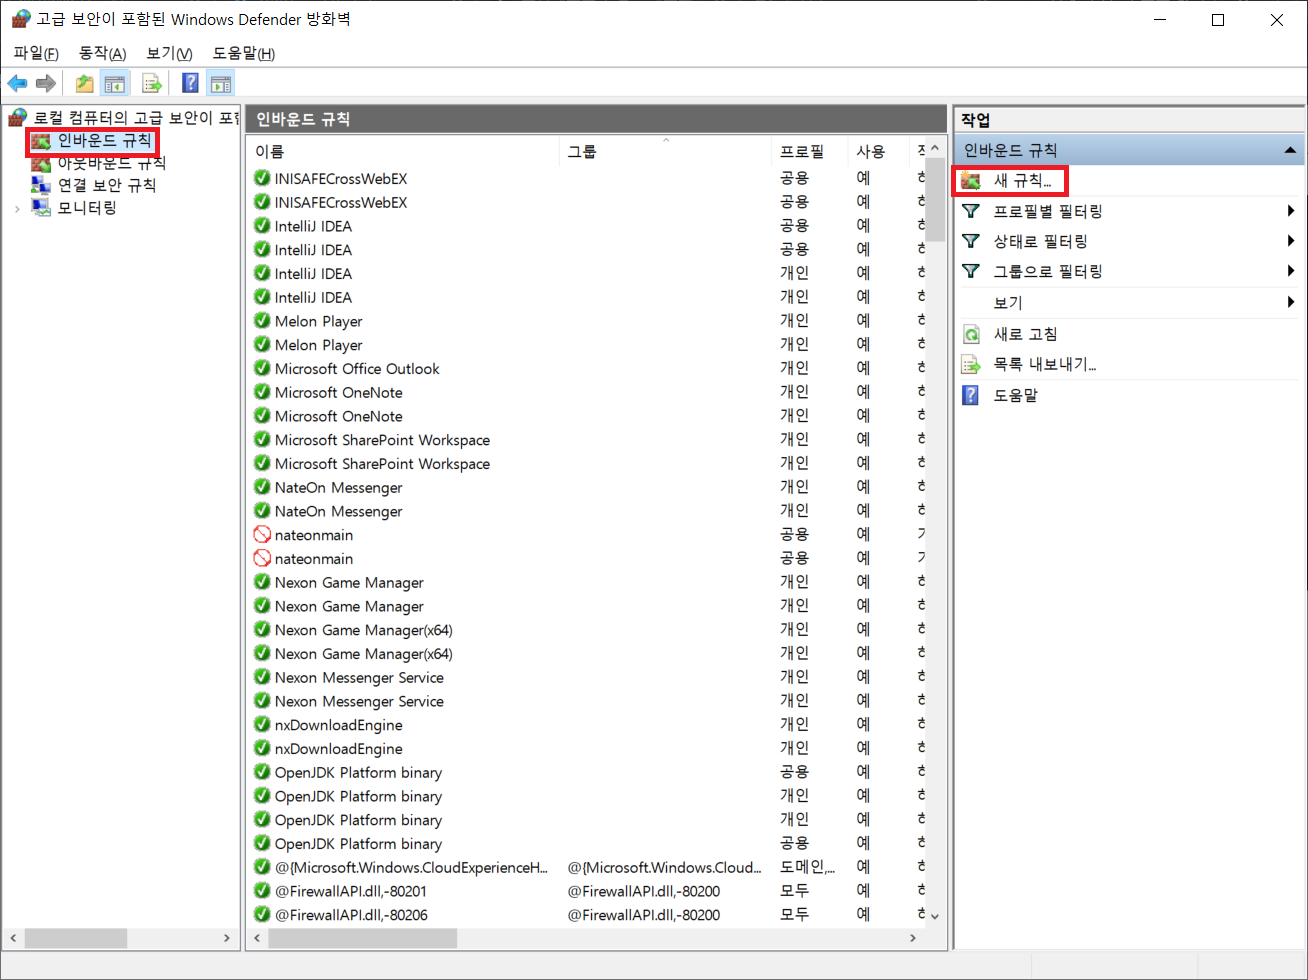This screenshot has width=1308, height=980.
Task: Click the funnel icon beside 프로필별 필터링
Action: tap(971, 211)
